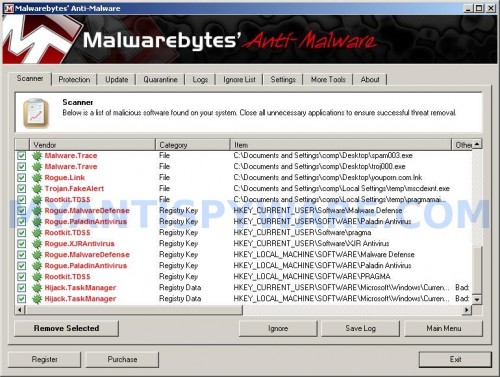Open the Update tab
The image size is (500, 377).
tap(117, 80)
